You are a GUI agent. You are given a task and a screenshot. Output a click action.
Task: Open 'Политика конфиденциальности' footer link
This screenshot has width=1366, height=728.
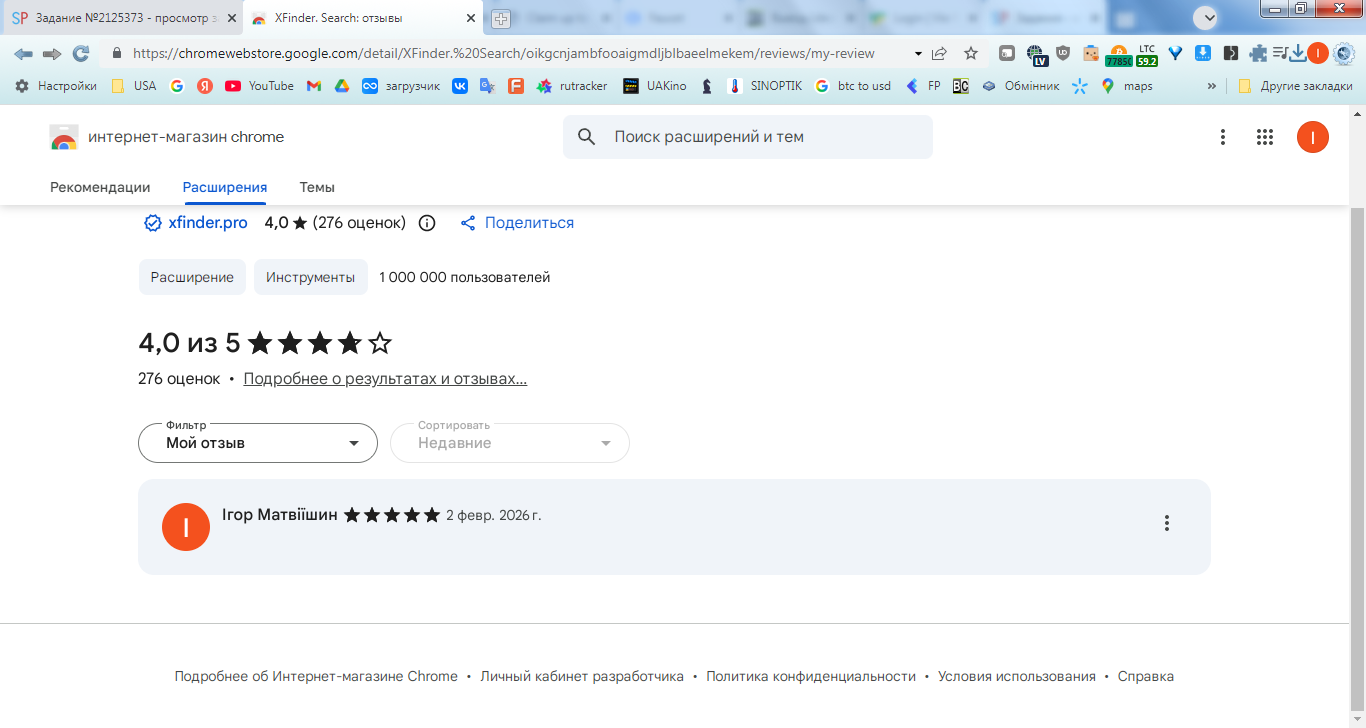click(811, 677)
